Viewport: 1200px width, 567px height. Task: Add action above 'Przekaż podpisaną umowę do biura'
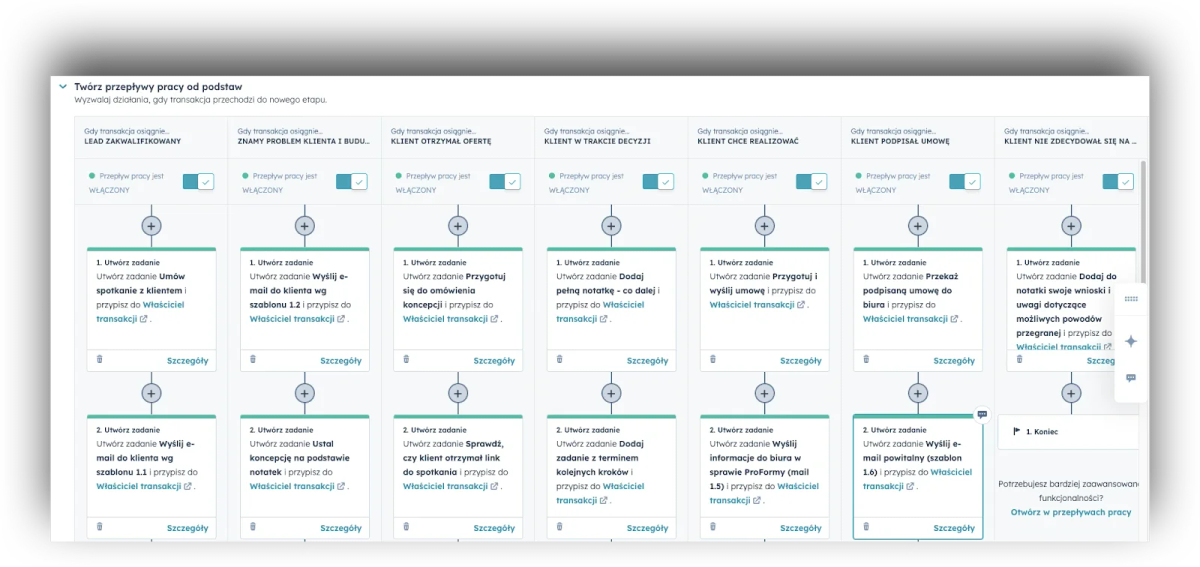click(x=917, y=226)
